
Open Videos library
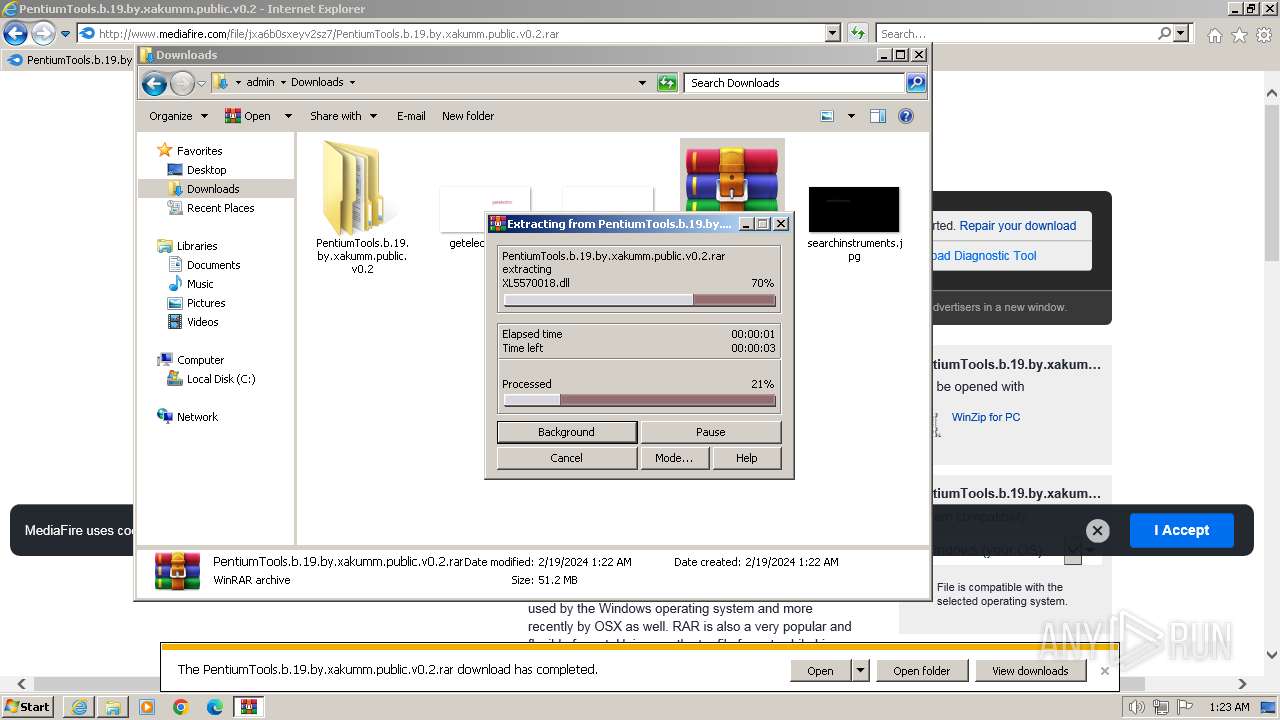[202, 322]
